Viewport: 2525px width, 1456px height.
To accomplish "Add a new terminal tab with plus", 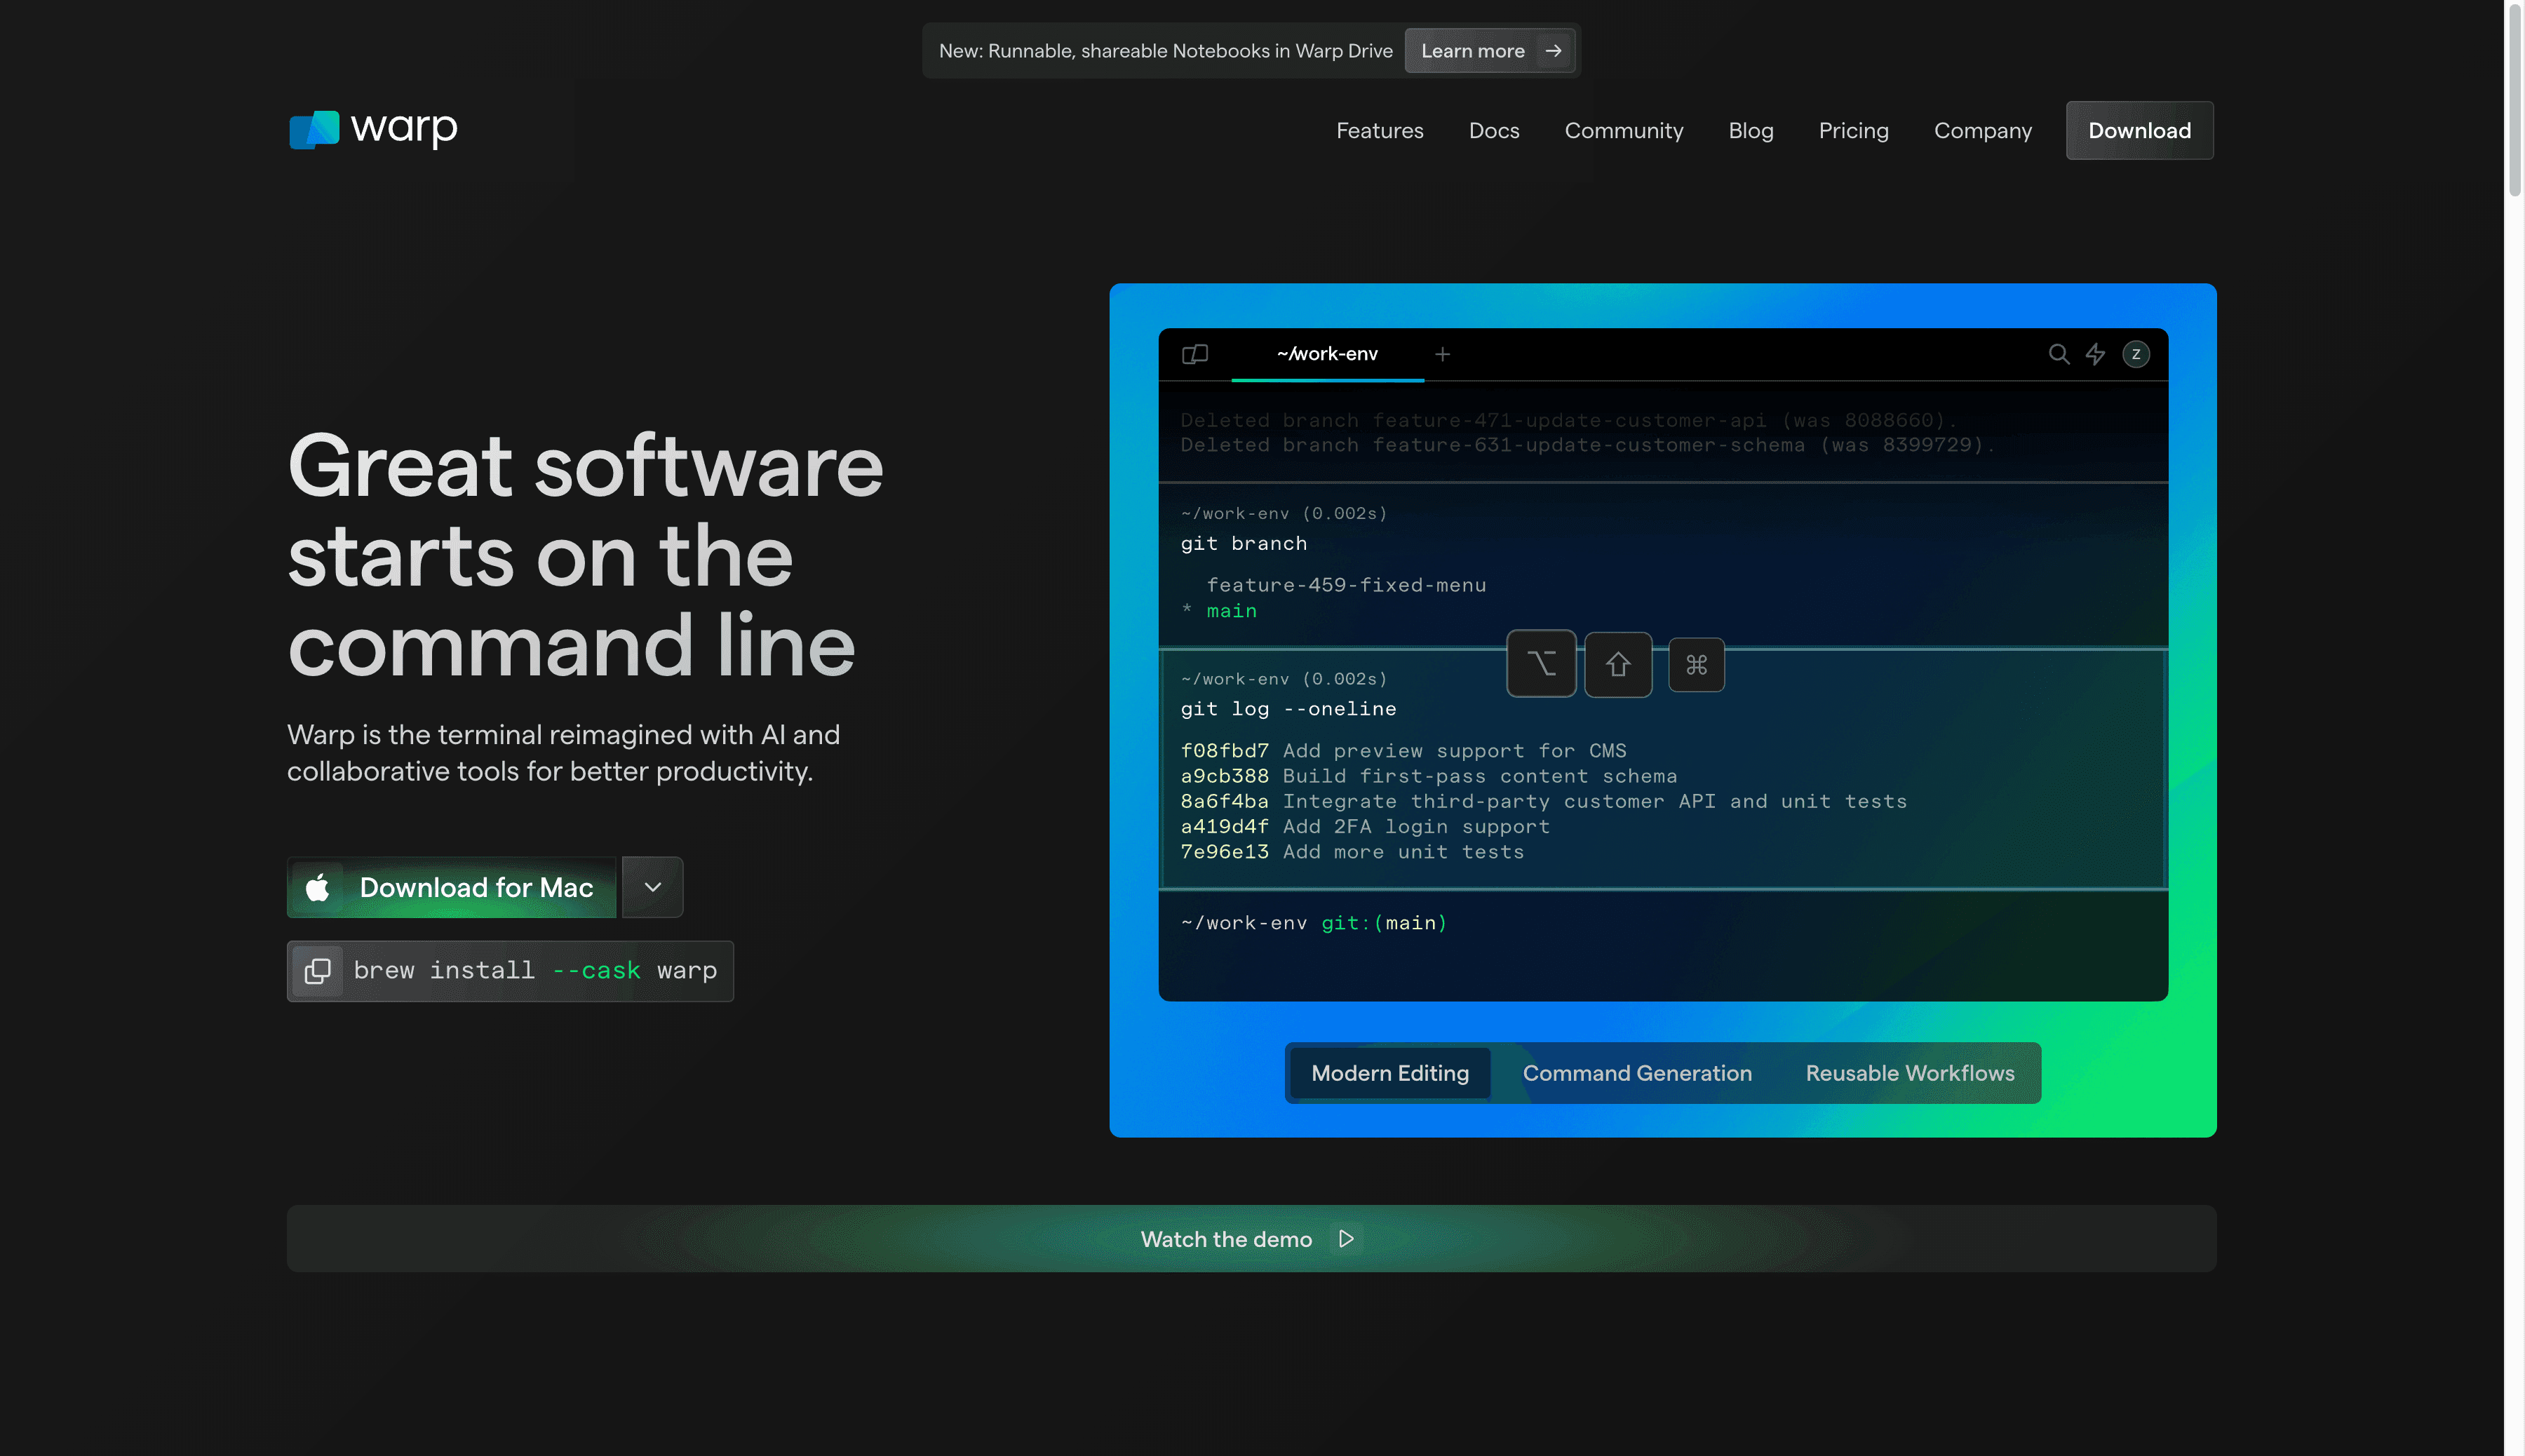I will 1442,354.
